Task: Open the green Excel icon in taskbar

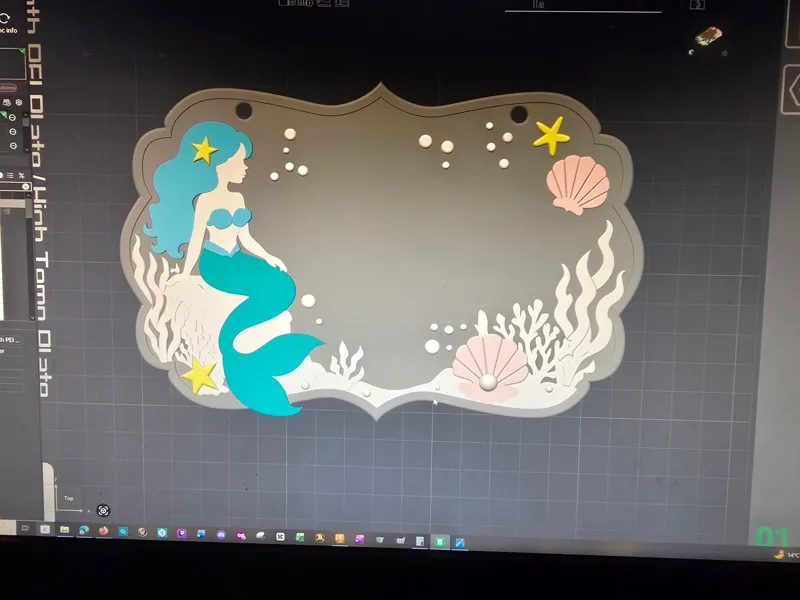Action: [300, 537]
